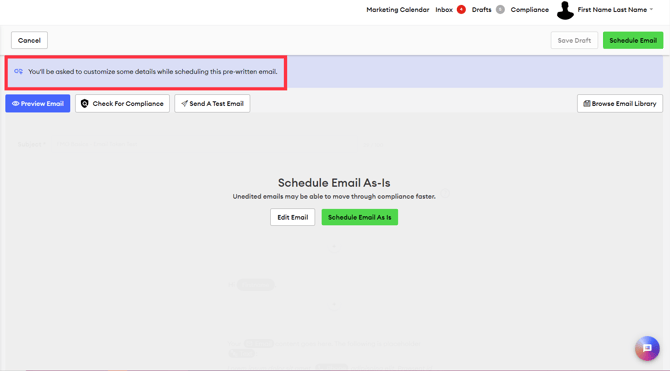This screenshot has width=670, height=371.
Task: Expand the First Name Last Name dropdown
Action: (615, 9)
